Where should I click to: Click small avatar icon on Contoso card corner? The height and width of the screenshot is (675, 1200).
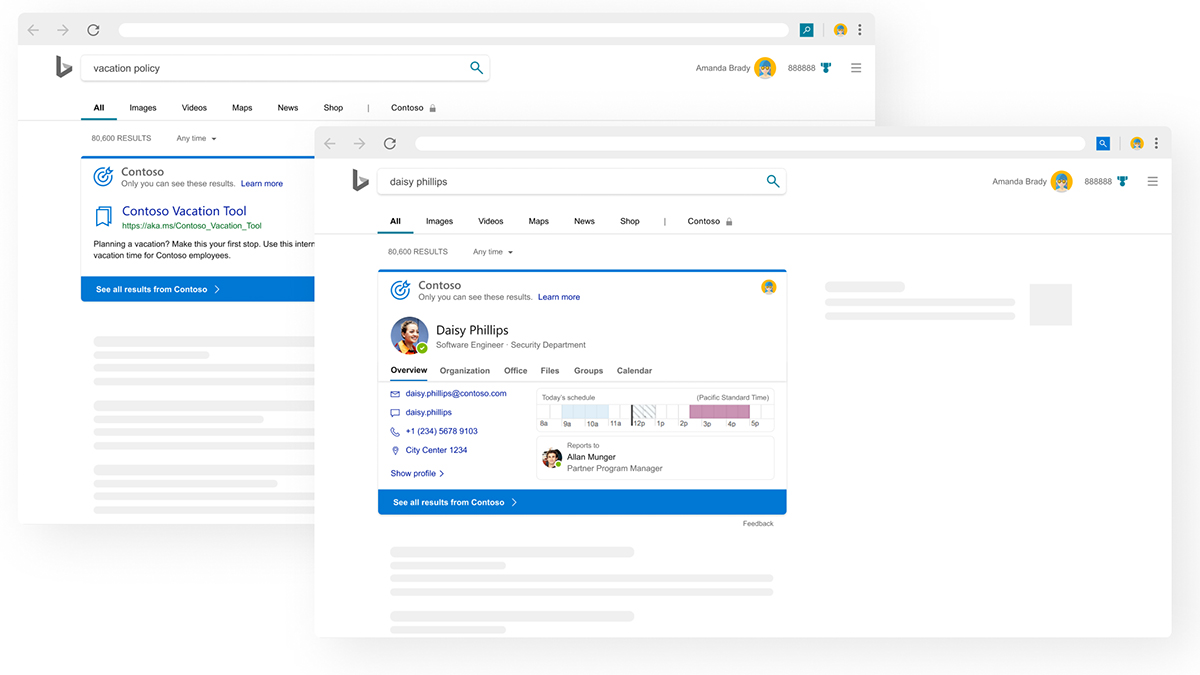click(x=768, y=287)
